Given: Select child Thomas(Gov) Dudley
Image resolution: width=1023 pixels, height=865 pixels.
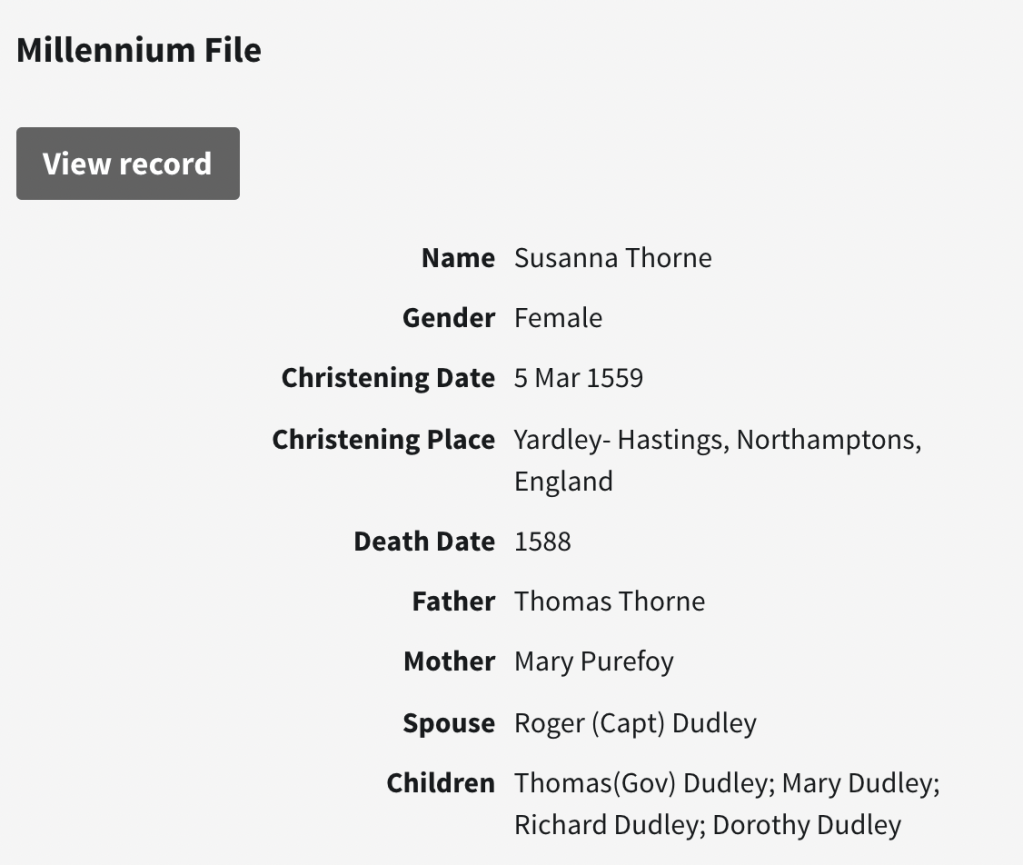Looking at the screenshot, I should (x=640, y=783).
